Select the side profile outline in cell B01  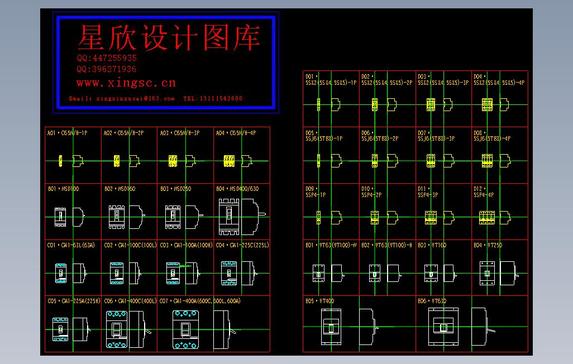[x=78, y=217]
